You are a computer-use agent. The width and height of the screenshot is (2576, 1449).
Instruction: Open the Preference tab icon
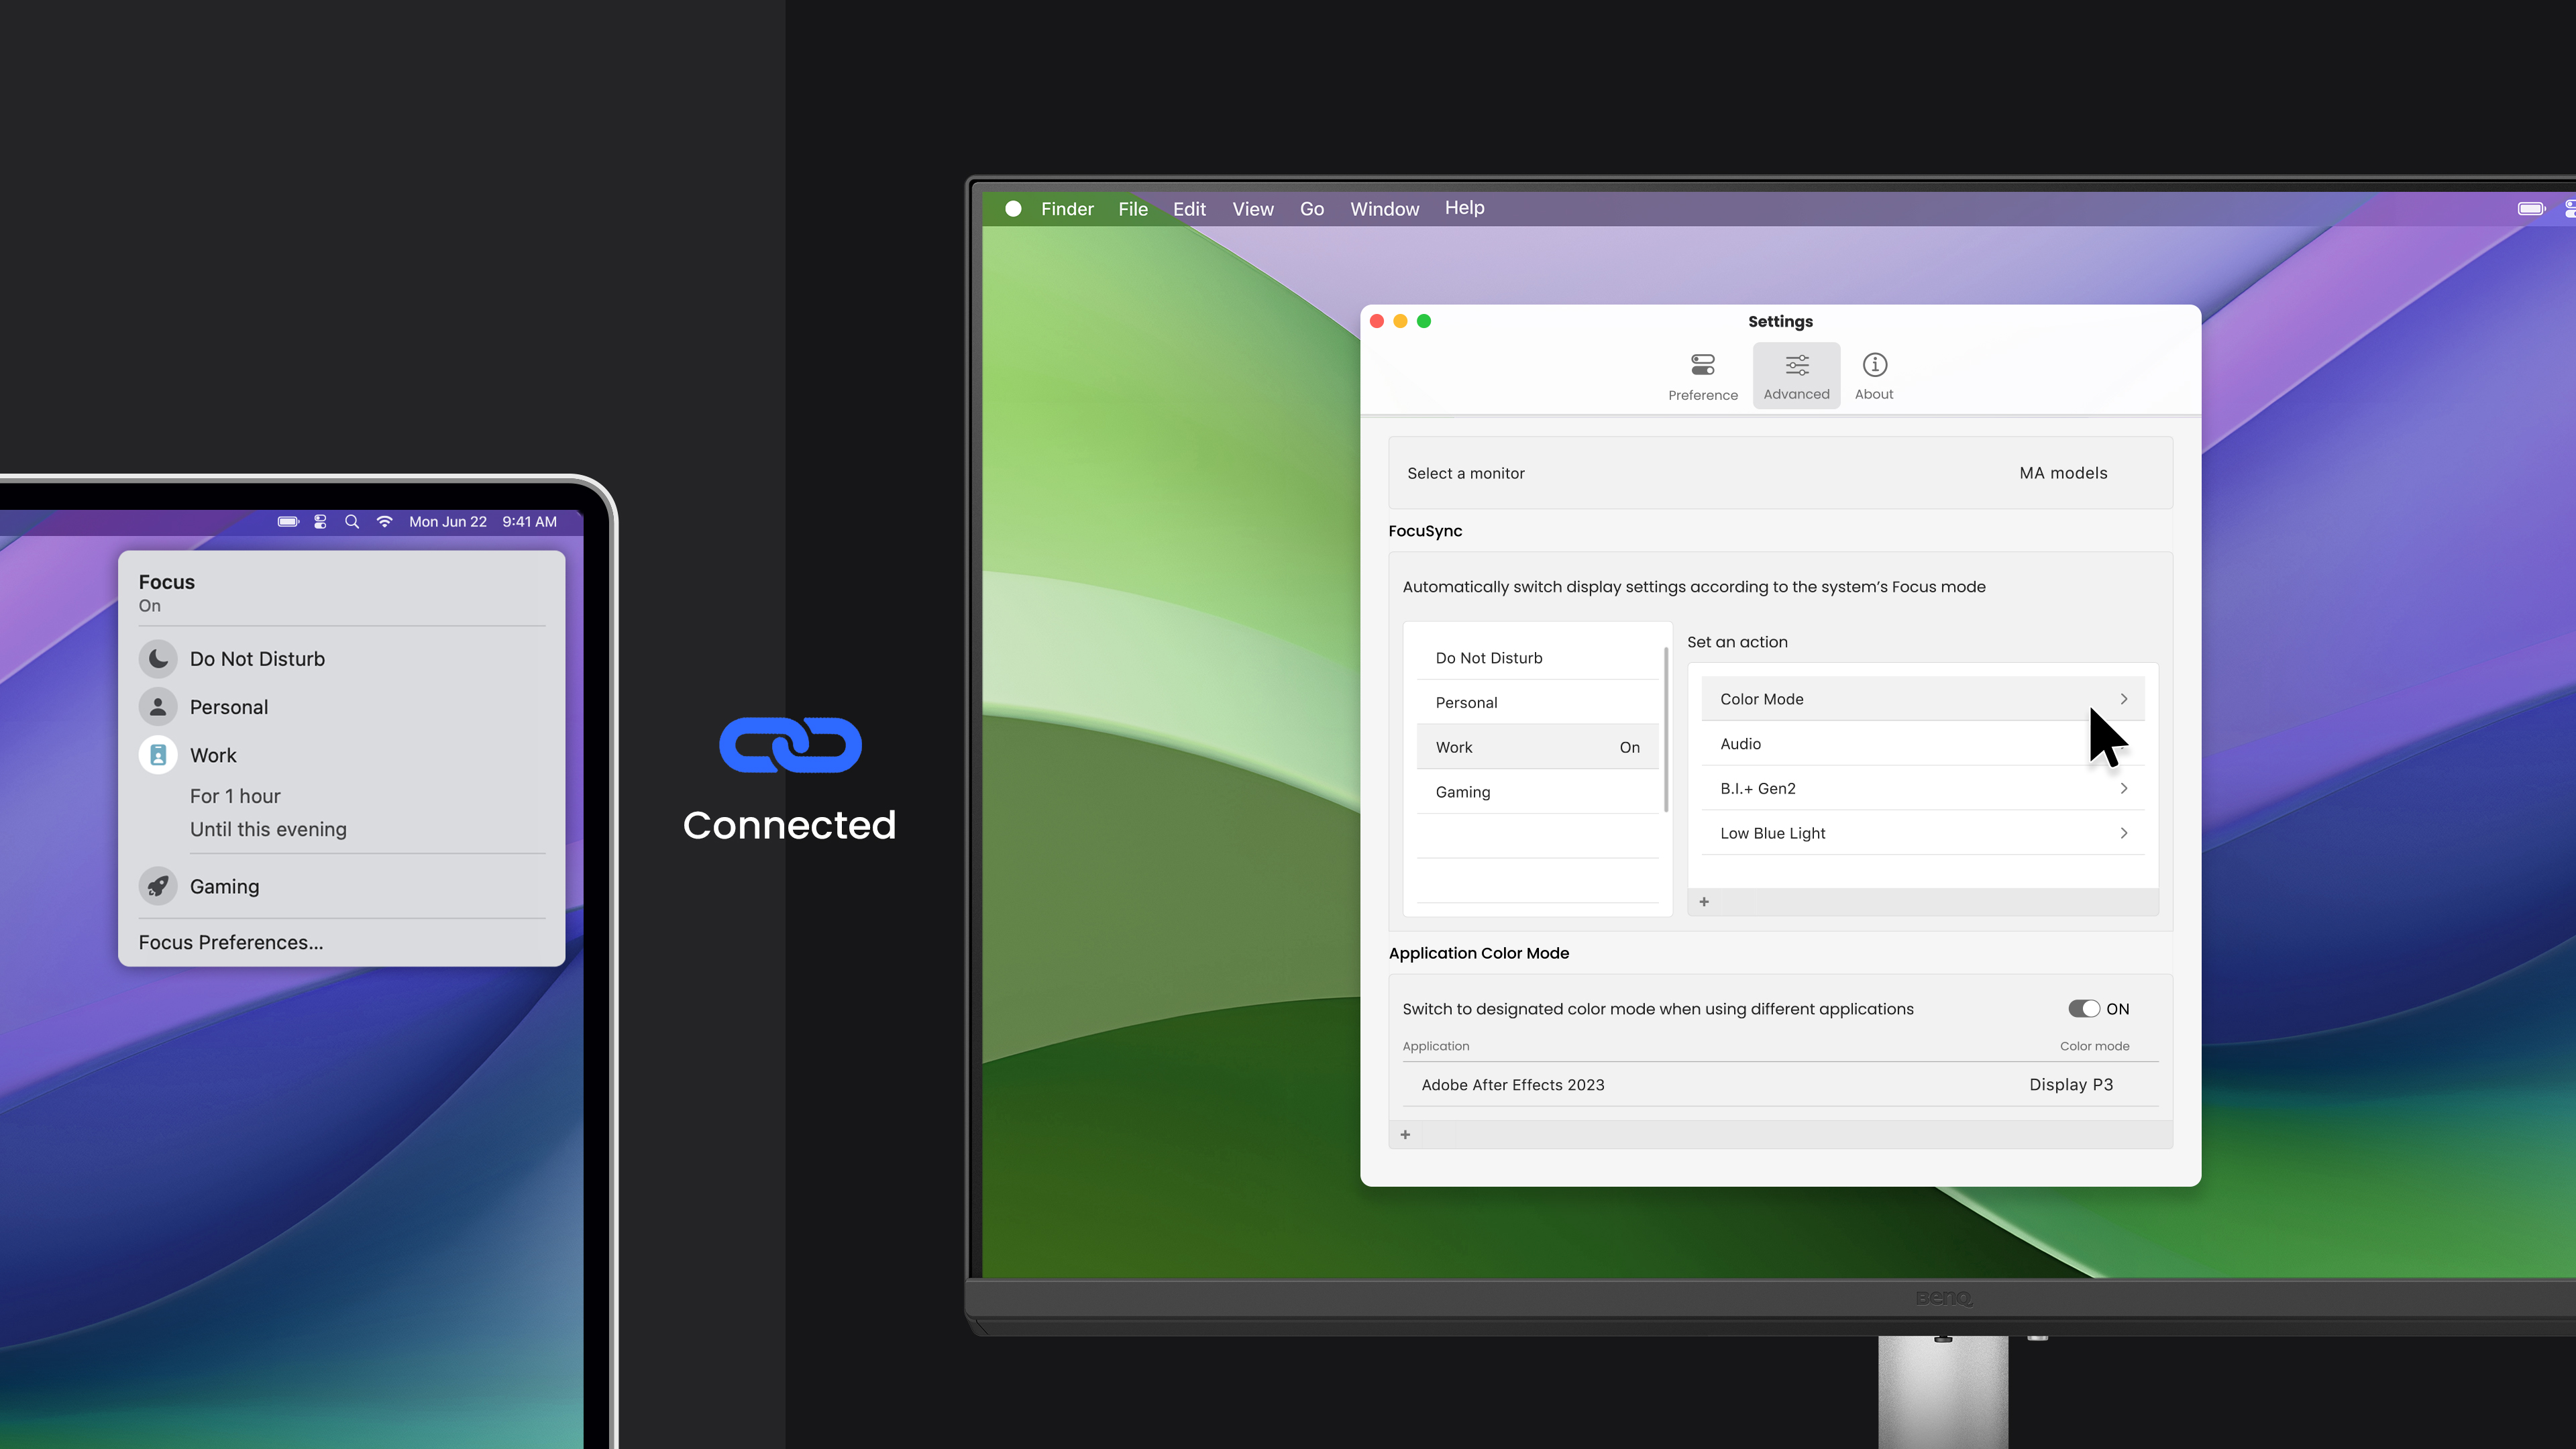click(1702, 365)
